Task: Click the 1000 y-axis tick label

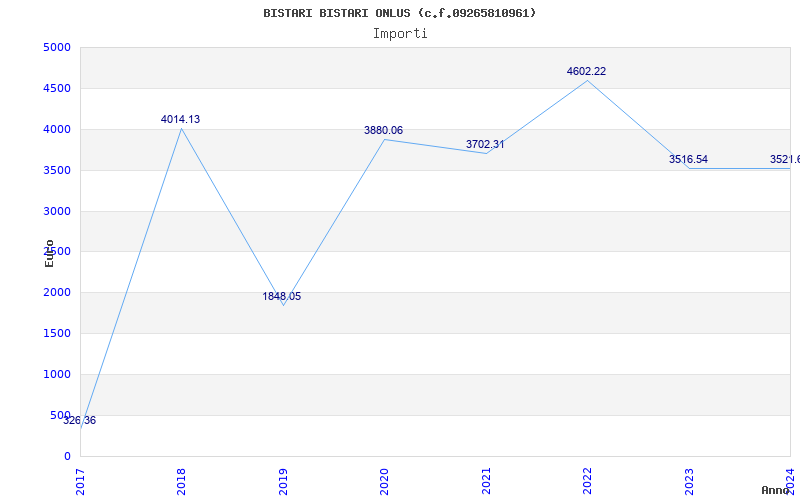Action: tap(57, 374)
